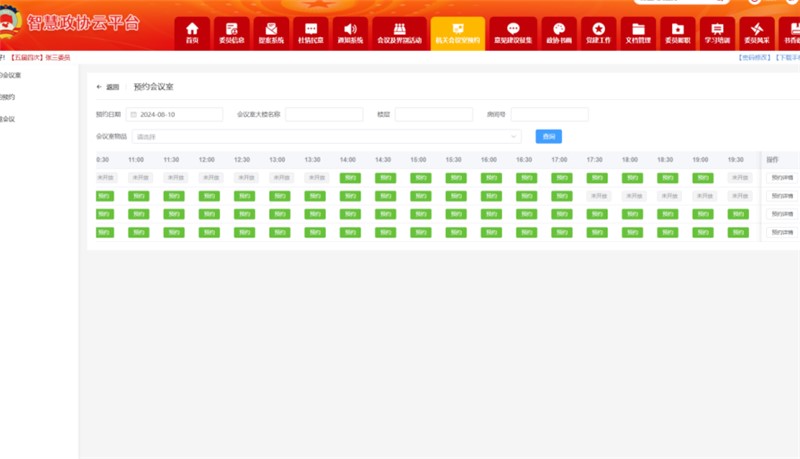This screenshot has height=459, width=800.
Task: Open the 预约日期 date picker field
Action: (x=174, y=115)
